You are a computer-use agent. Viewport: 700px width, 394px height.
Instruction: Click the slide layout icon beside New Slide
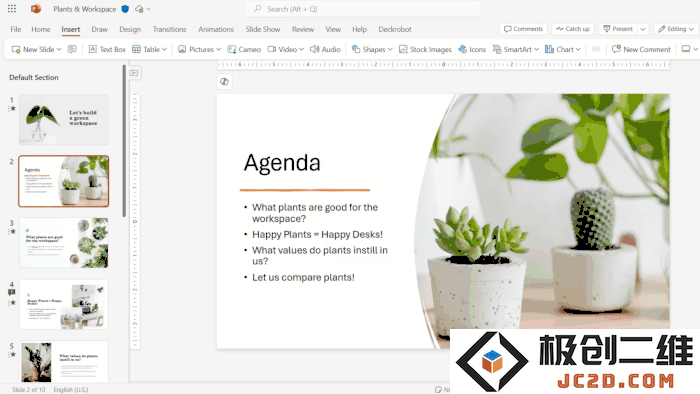72,49
